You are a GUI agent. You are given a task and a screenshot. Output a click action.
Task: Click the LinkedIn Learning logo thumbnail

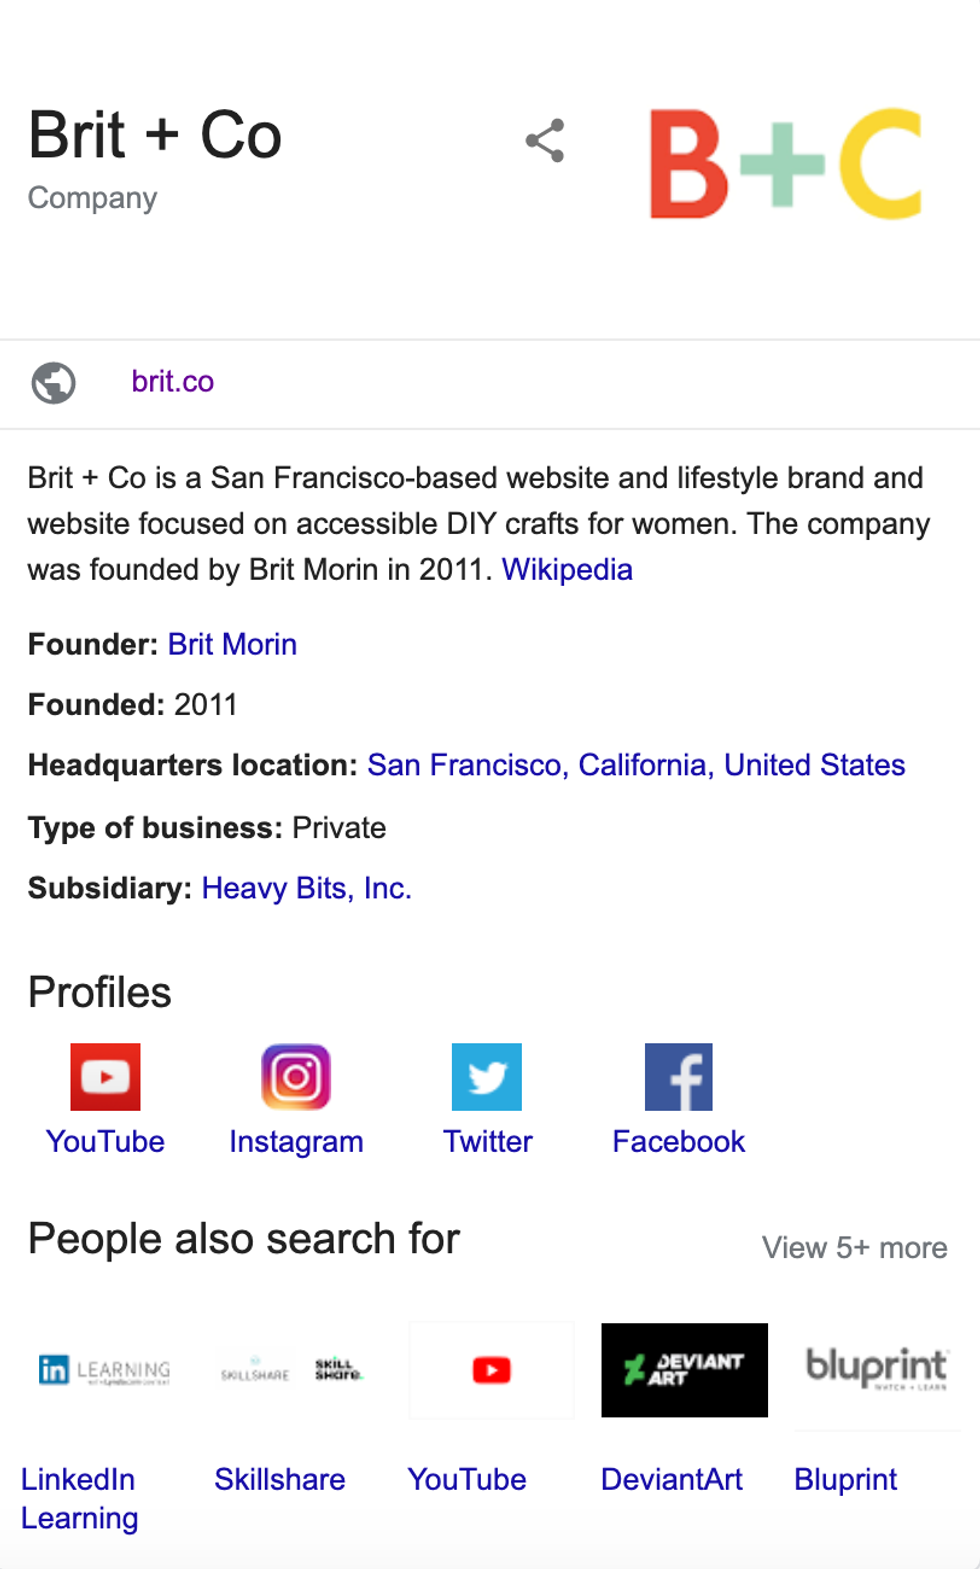(104, 1370)
